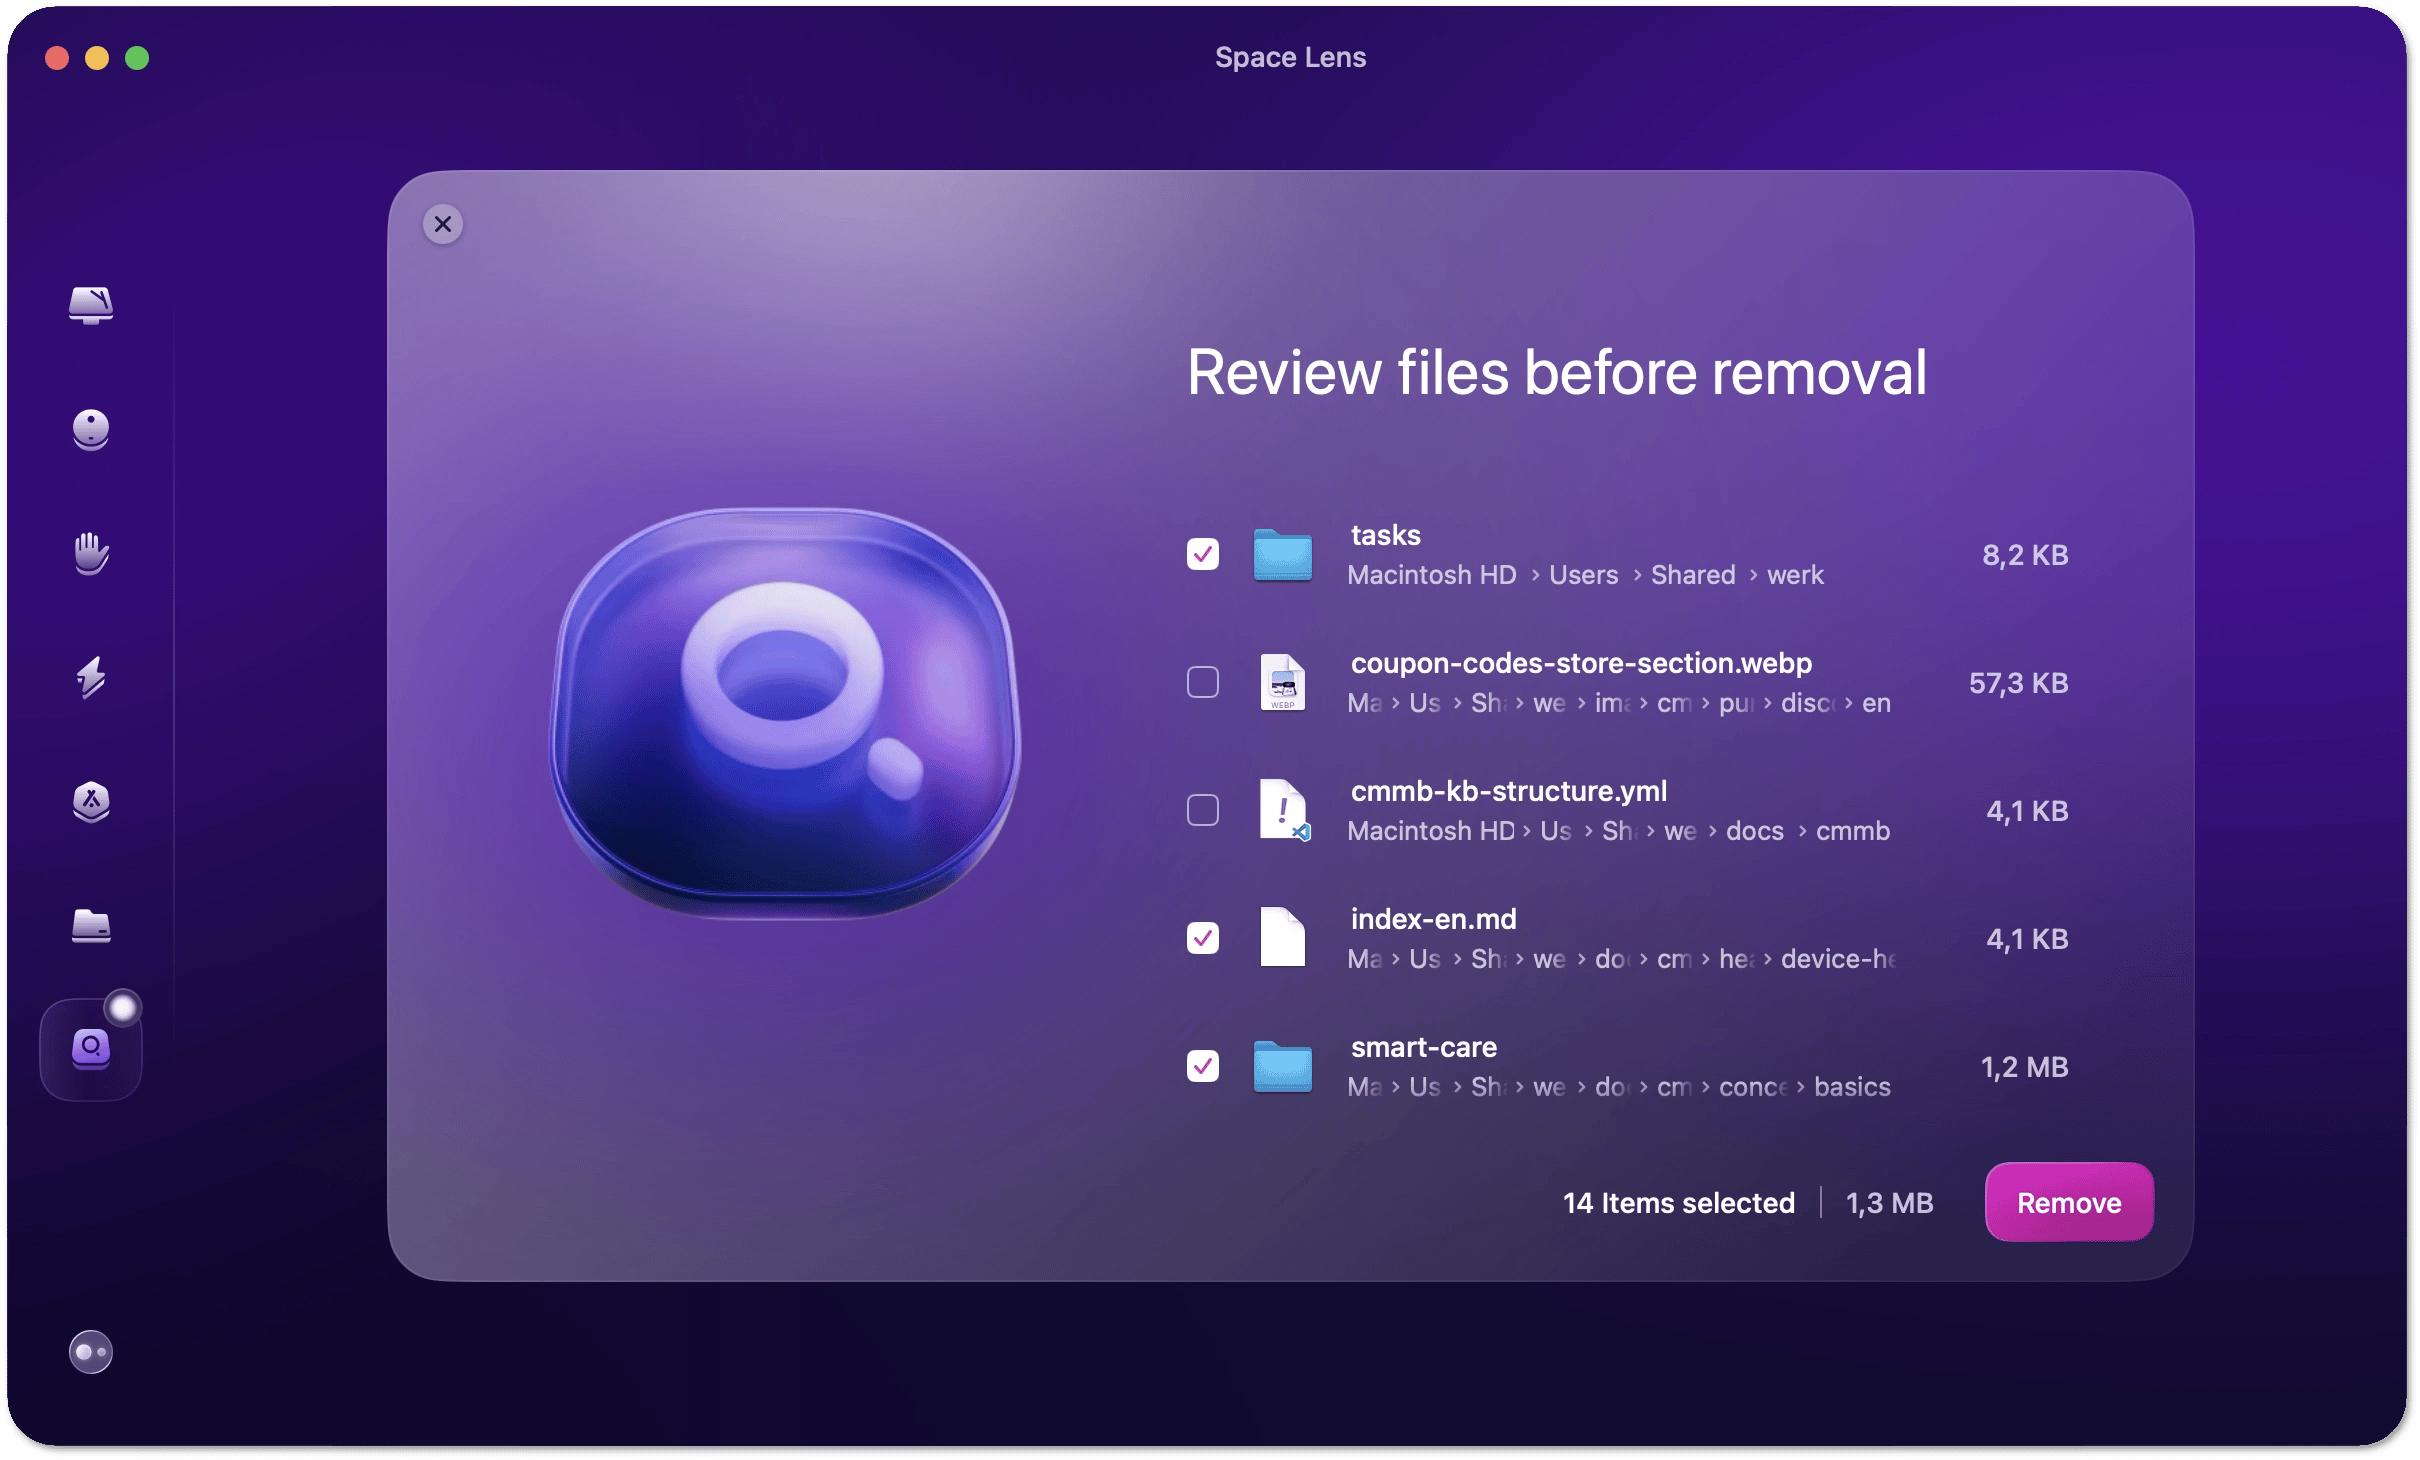Uncheck the smart-care folder checkbox
This screenshot has height=1460, width=2420.
click(1203, 1066)
